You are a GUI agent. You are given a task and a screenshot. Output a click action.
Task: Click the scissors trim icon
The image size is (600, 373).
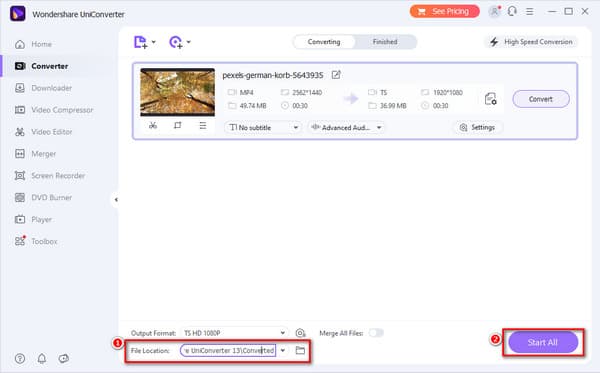click(x=153, y=125)
